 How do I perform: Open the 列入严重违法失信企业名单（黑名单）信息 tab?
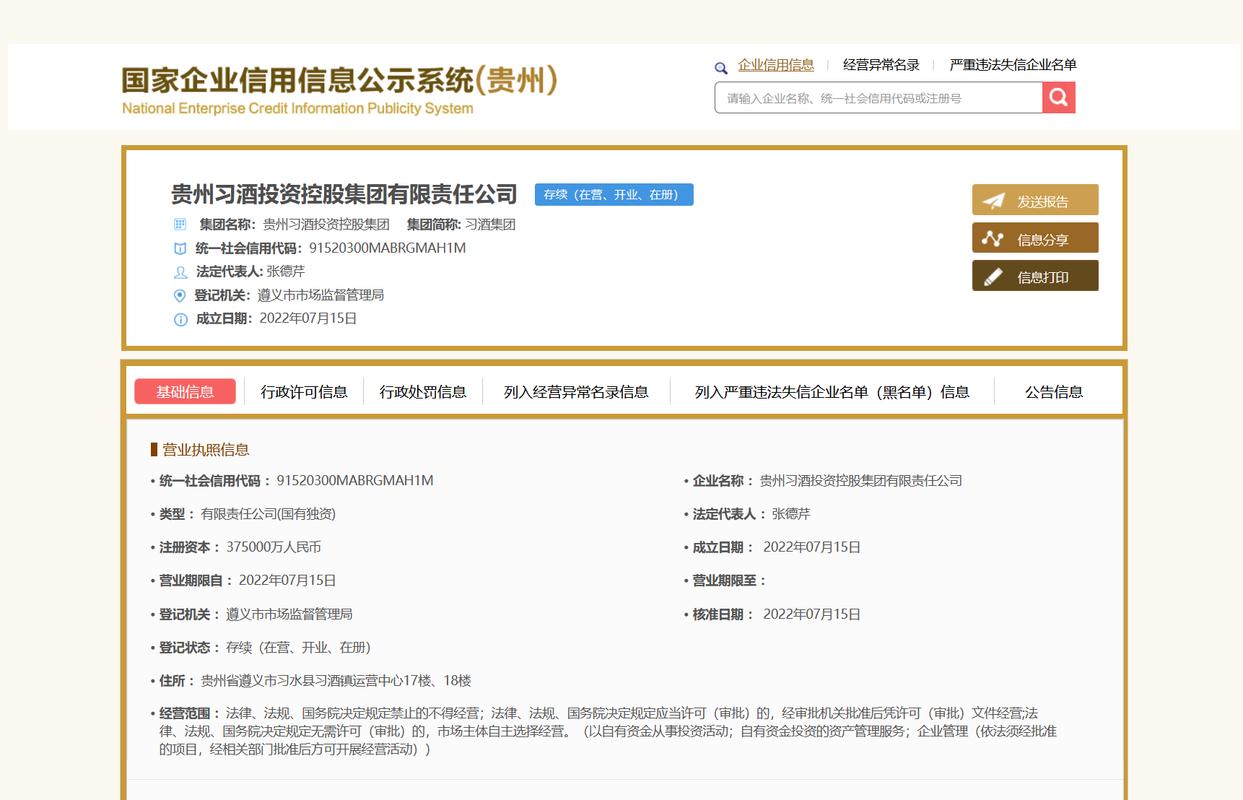coord(832,392)
